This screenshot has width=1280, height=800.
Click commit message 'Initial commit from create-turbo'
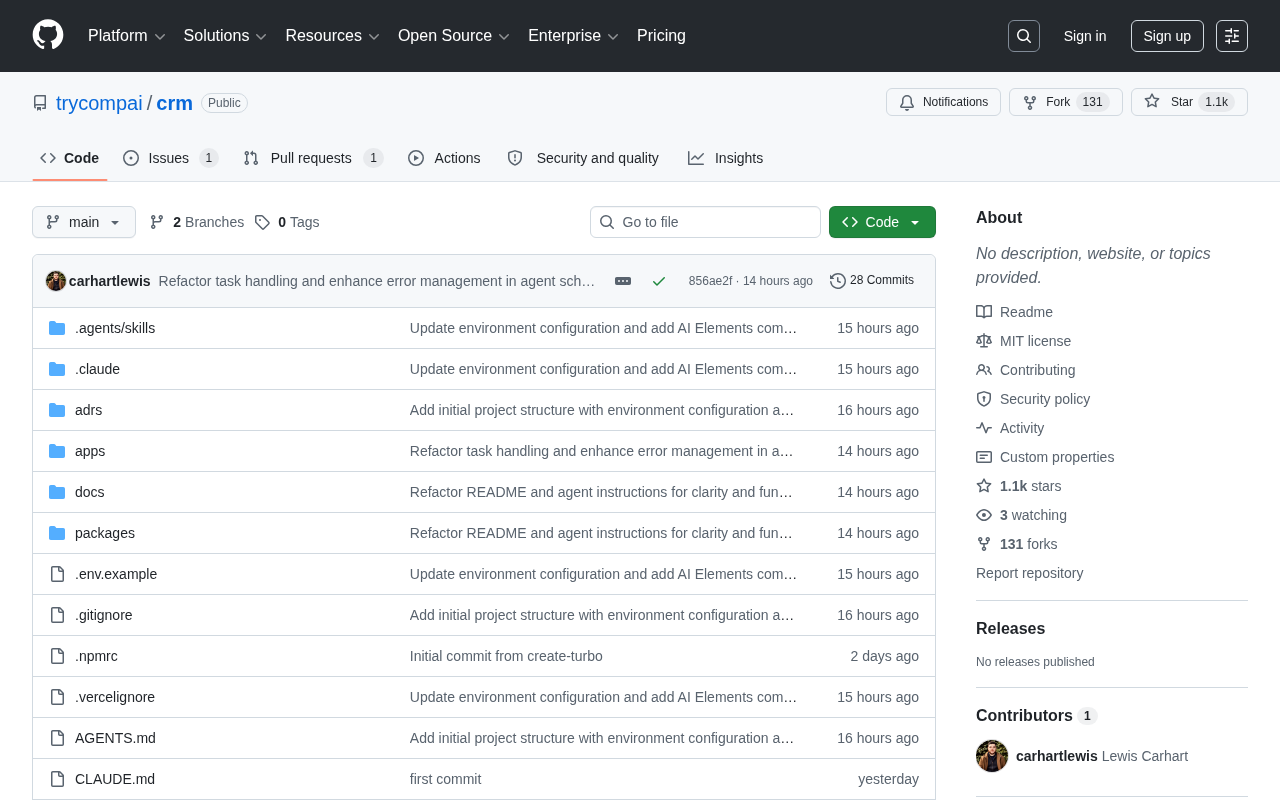point(506,656)
